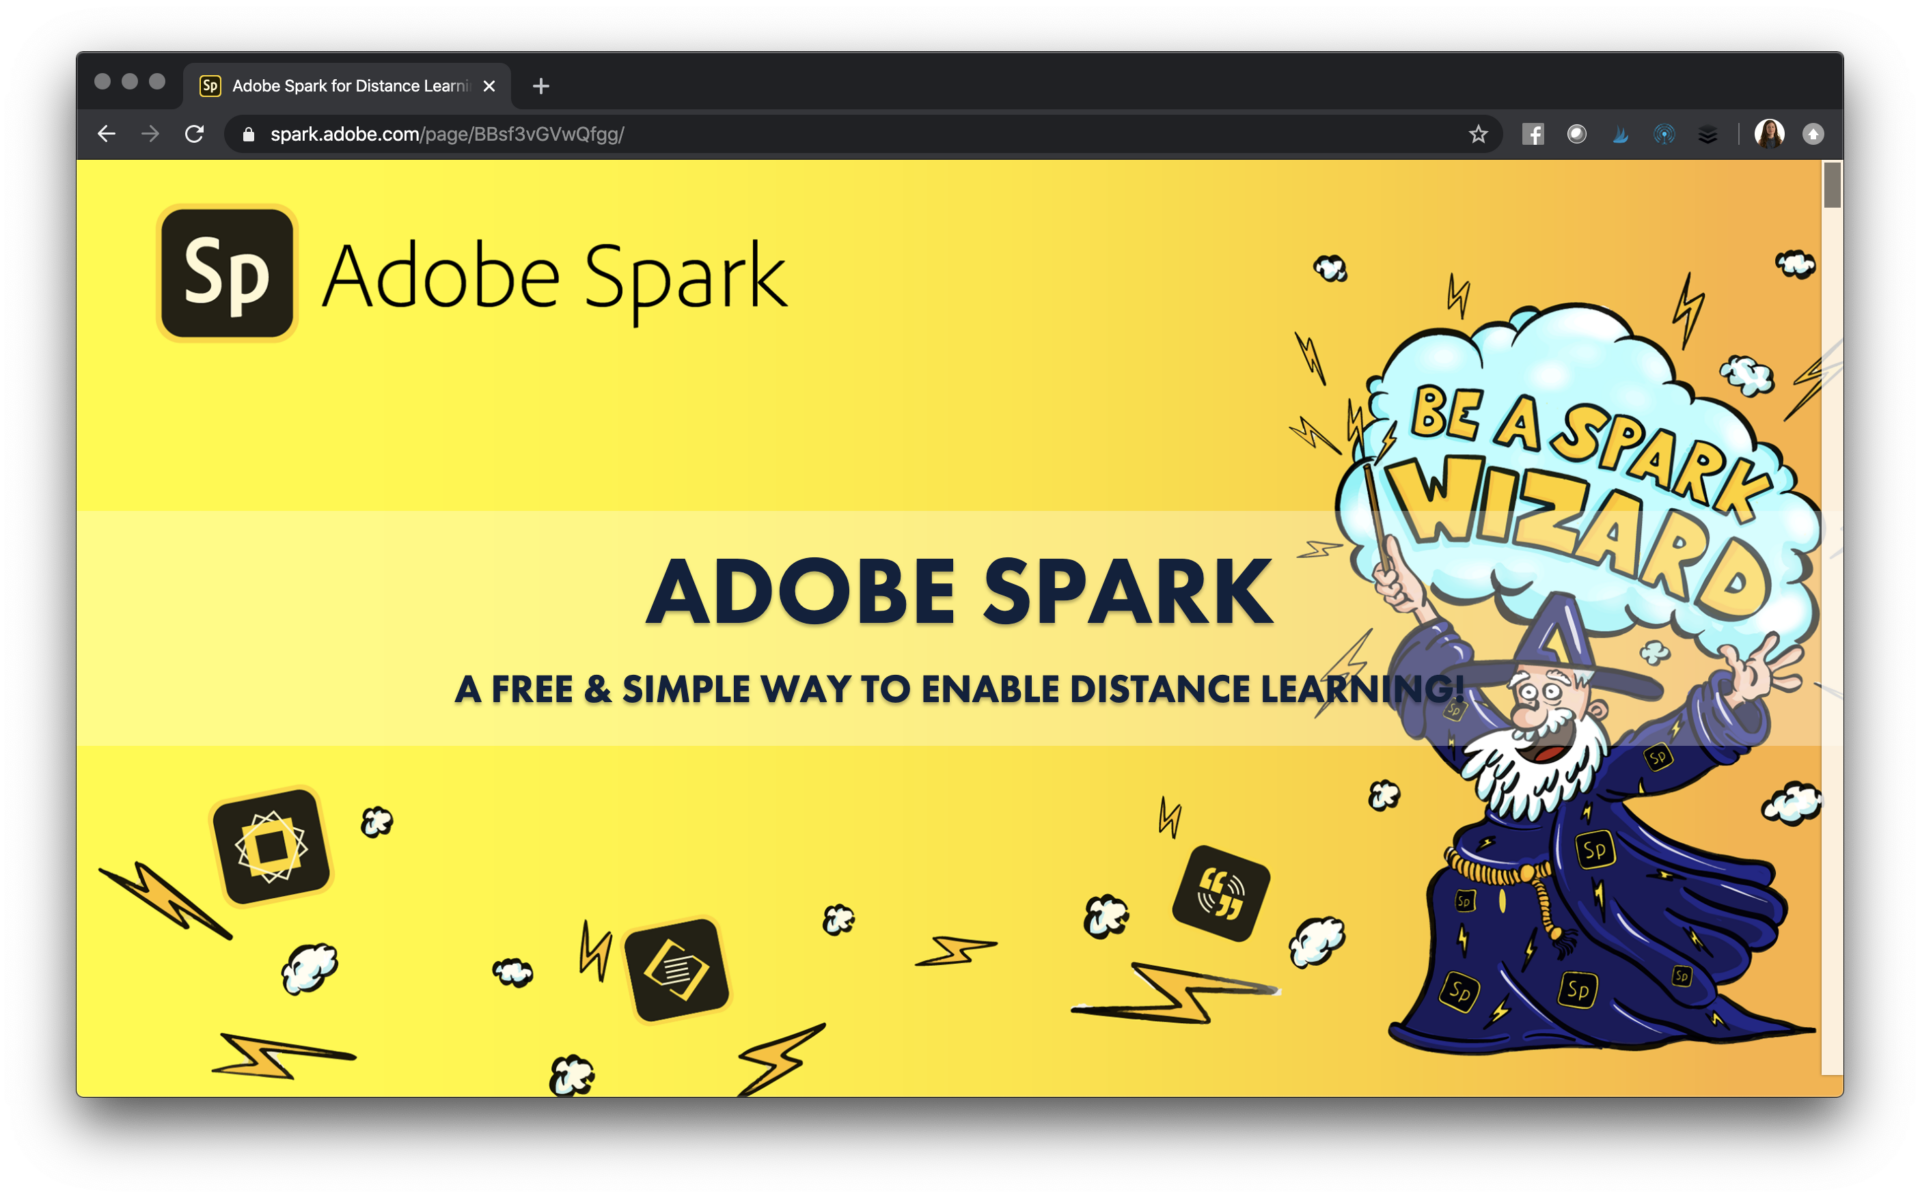Click the antenna broadcast extension icon
Image resolution: width=1920 pixels, height=1198 pixels.
pyautogui.click(x=1664, y=134)
